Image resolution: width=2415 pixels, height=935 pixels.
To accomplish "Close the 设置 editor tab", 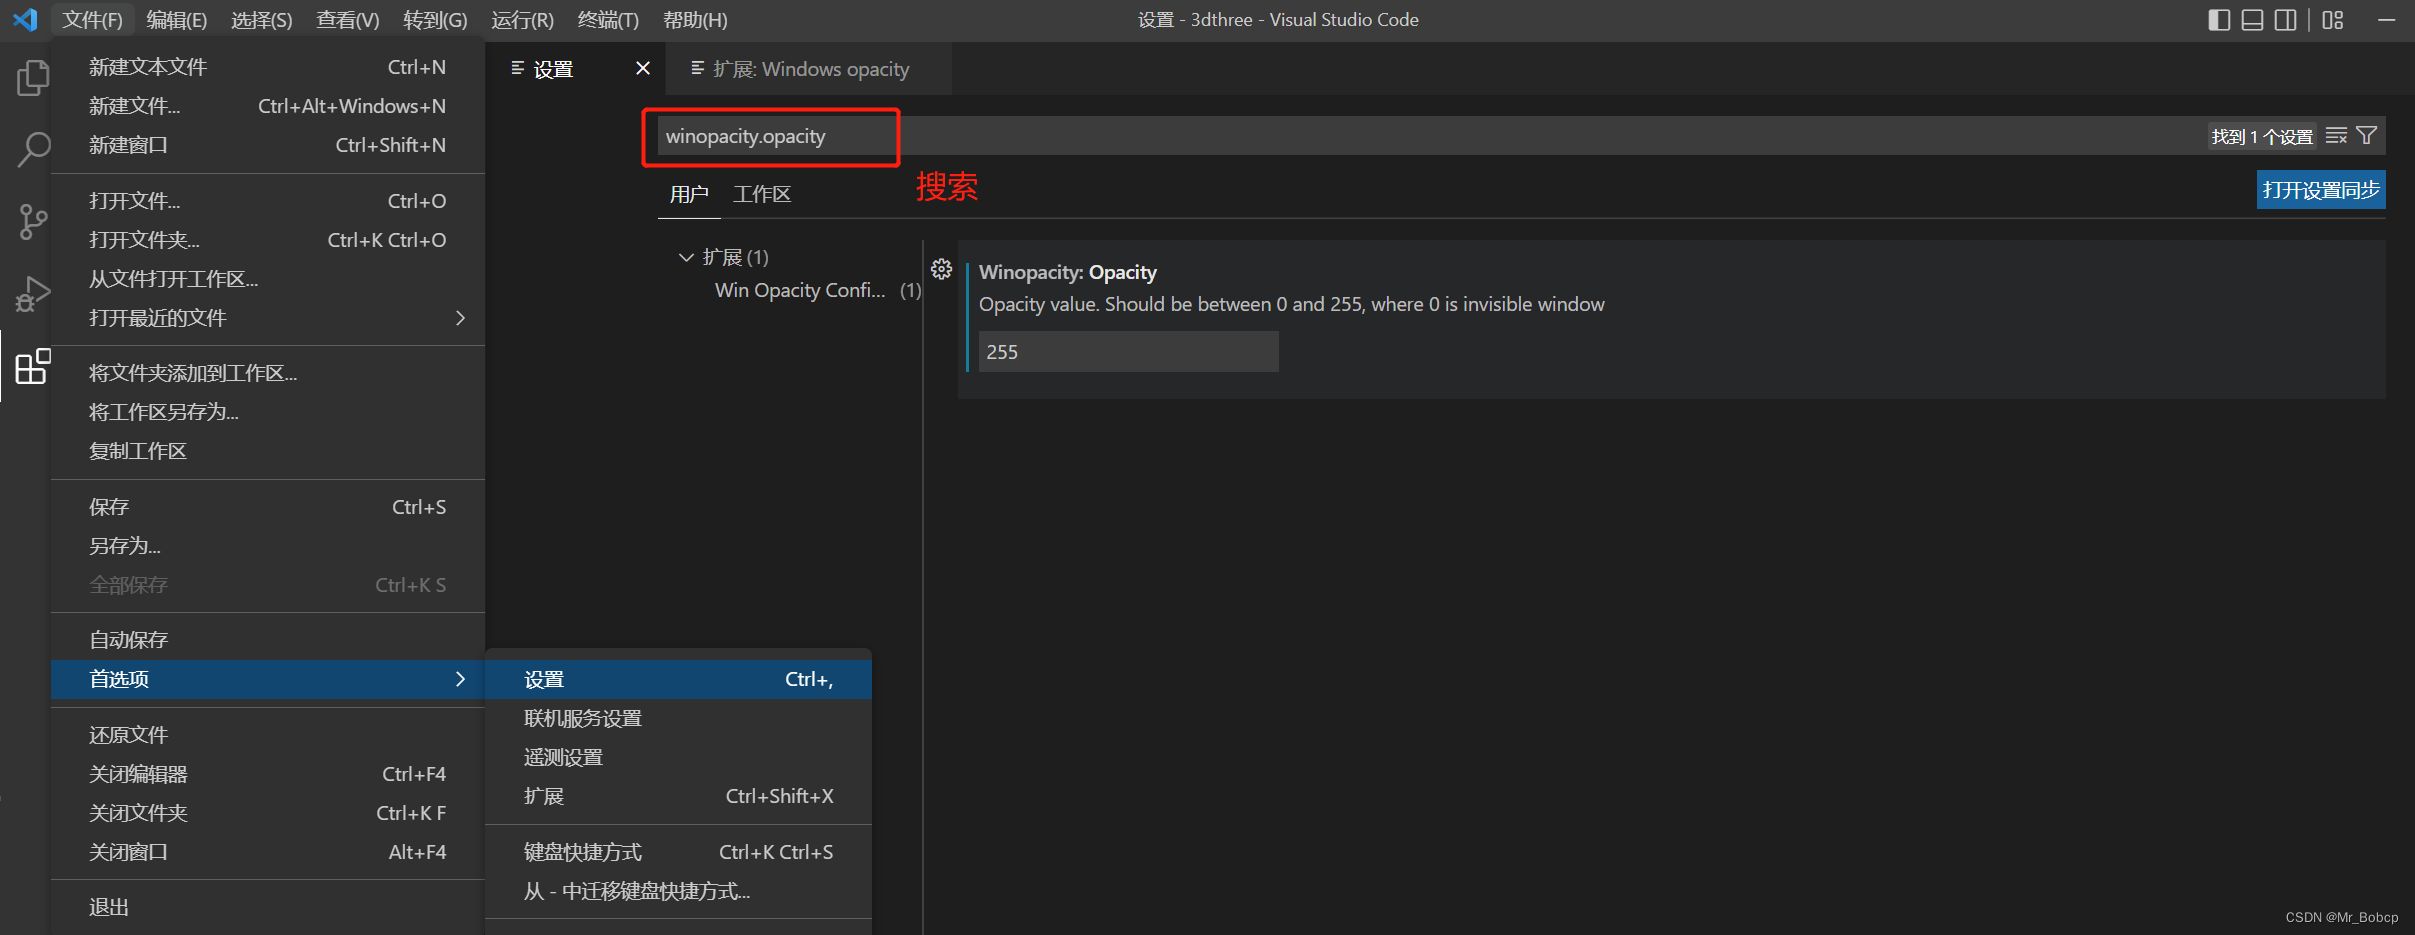I will click(643, 68).
